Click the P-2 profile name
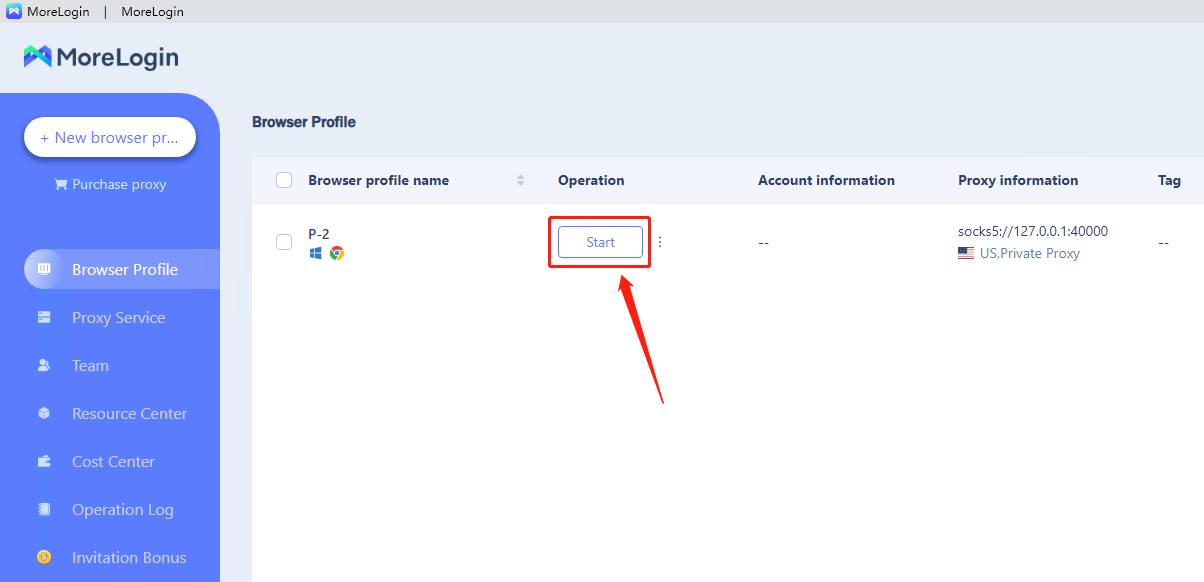The image size is (1204, 582). pyautogui.click(x=319, y=233)
